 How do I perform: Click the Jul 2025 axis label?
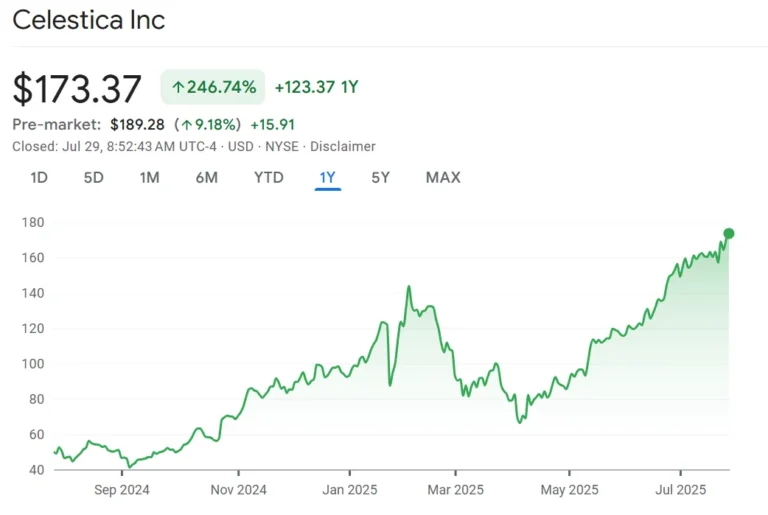point(681,490)
